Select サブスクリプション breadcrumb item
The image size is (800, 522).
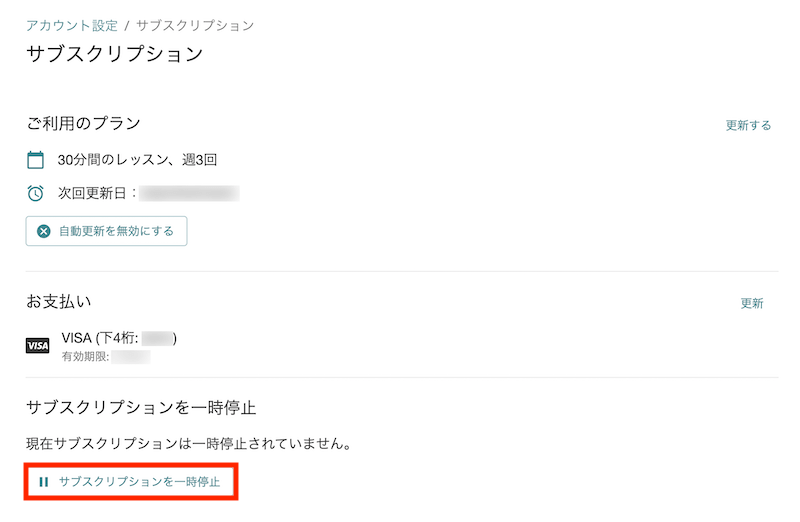[x=195, y=26]
